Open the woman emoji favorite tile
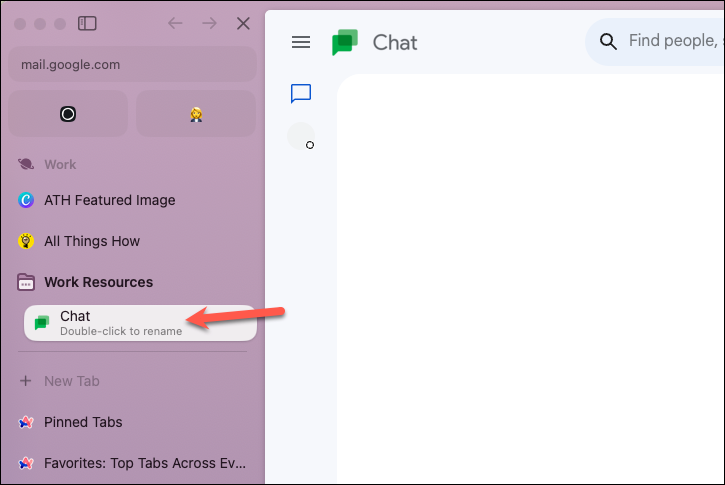 pyautogui.click(x=196, y=114)
